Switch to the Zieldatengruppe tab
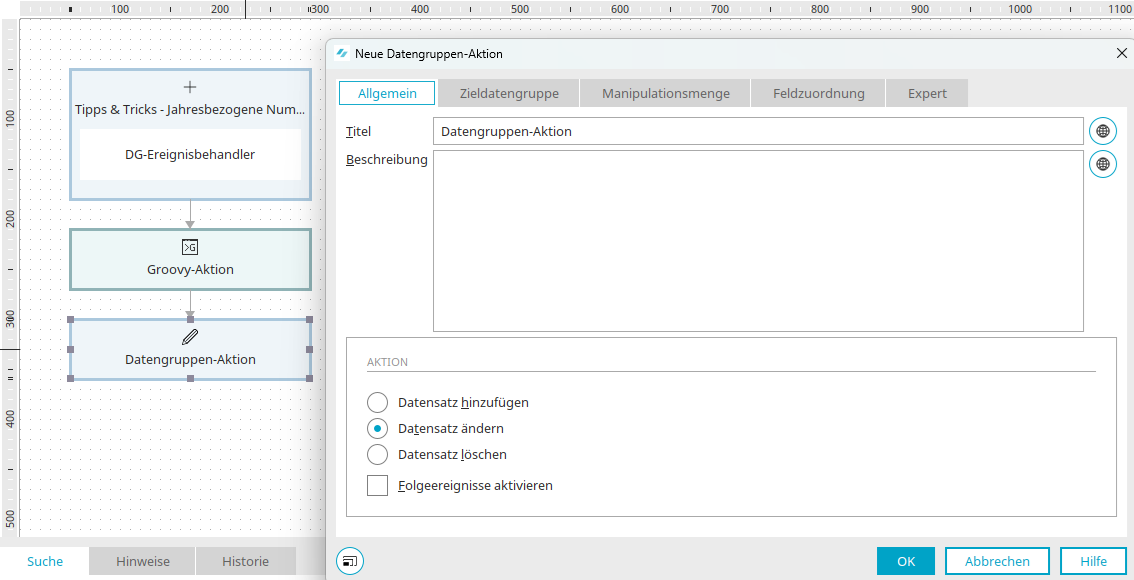 [x=509, y=93]
